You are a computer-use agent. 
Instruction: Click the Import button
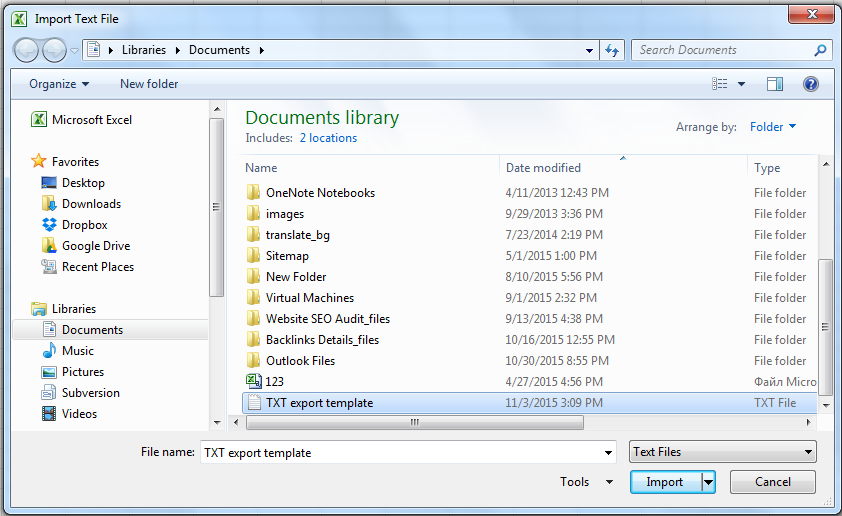(x=665, y=482)
